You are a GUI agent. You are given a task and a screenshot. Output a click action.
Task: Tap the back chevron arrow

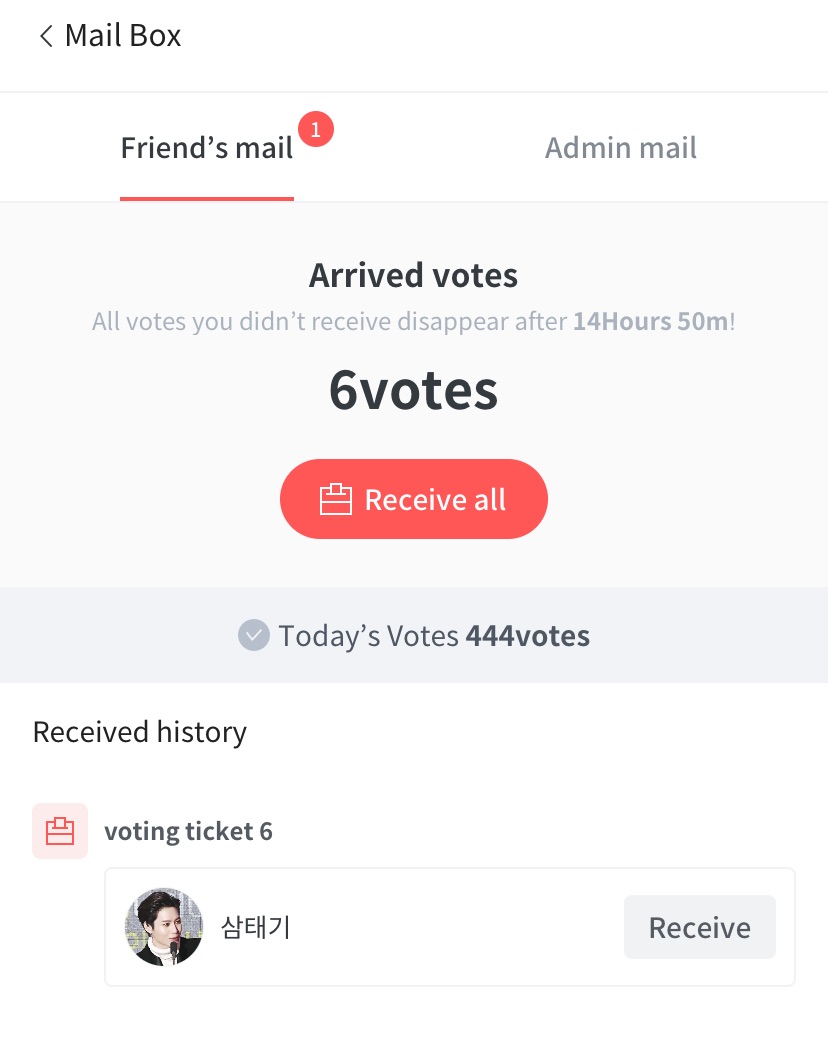[x=45, y=37]
